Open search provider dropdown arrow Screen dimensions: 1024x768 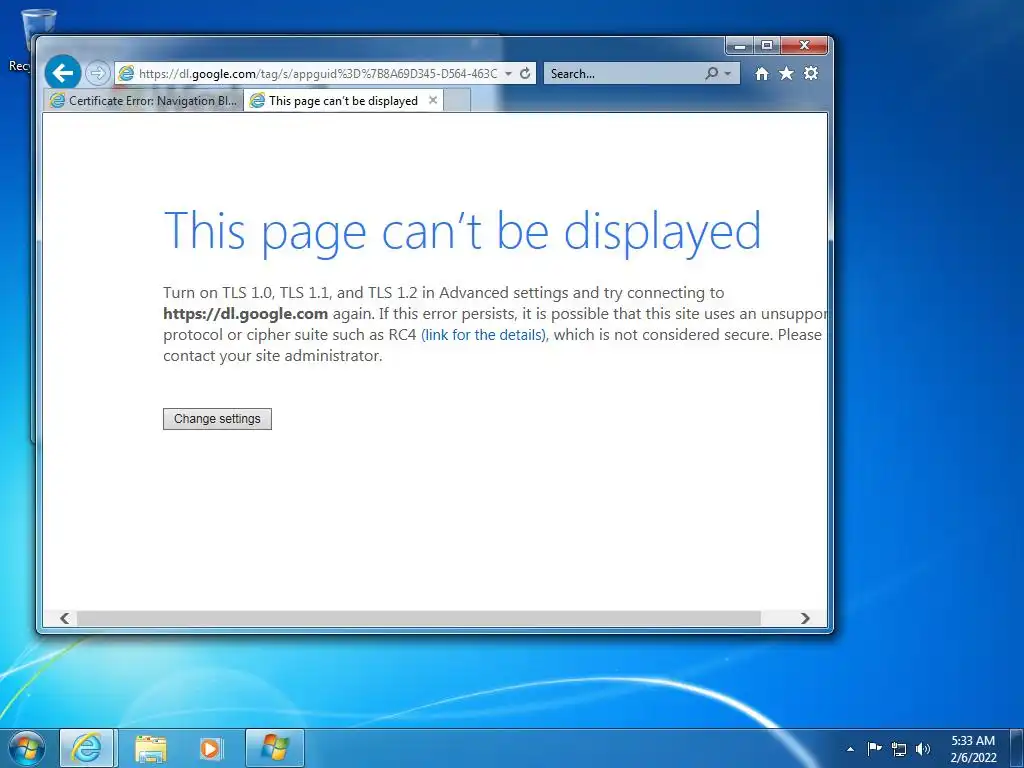728,73
